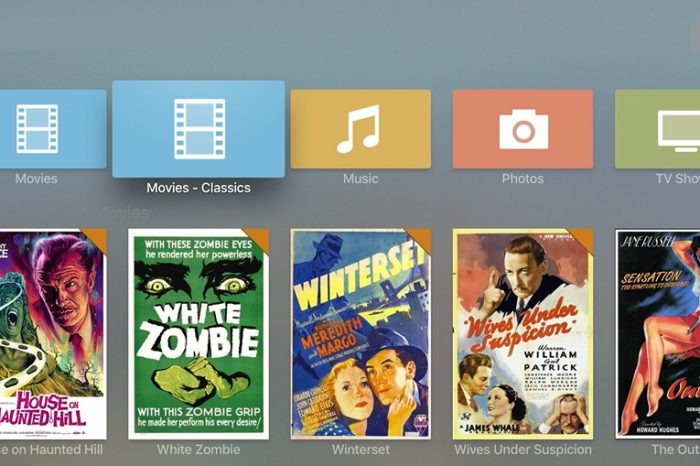Open the Music library tile
The image size is (700, 466).
(361, 129)
